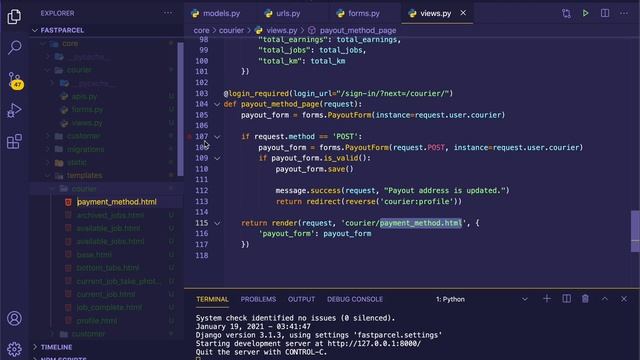Open forms.py in Explorer tree

click(87, 110)
